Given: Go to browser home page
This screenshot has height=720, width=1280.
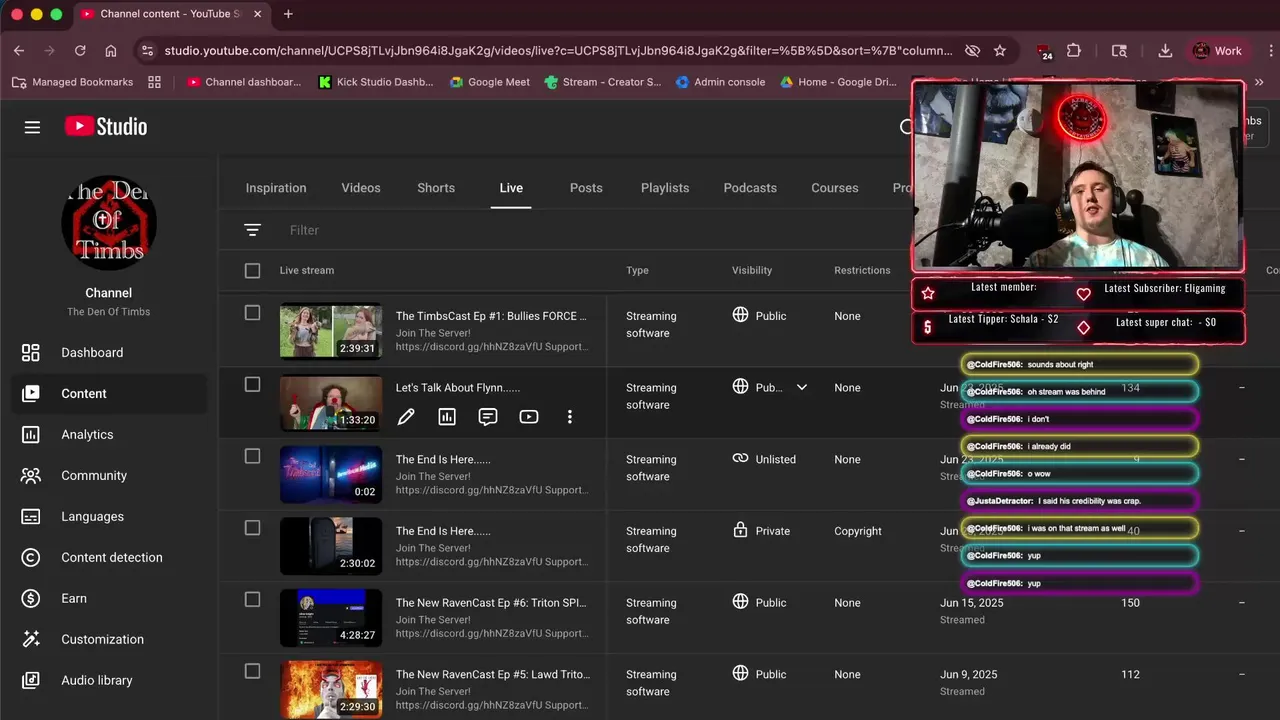Looking at the screenshot, I should click(111, 51).
